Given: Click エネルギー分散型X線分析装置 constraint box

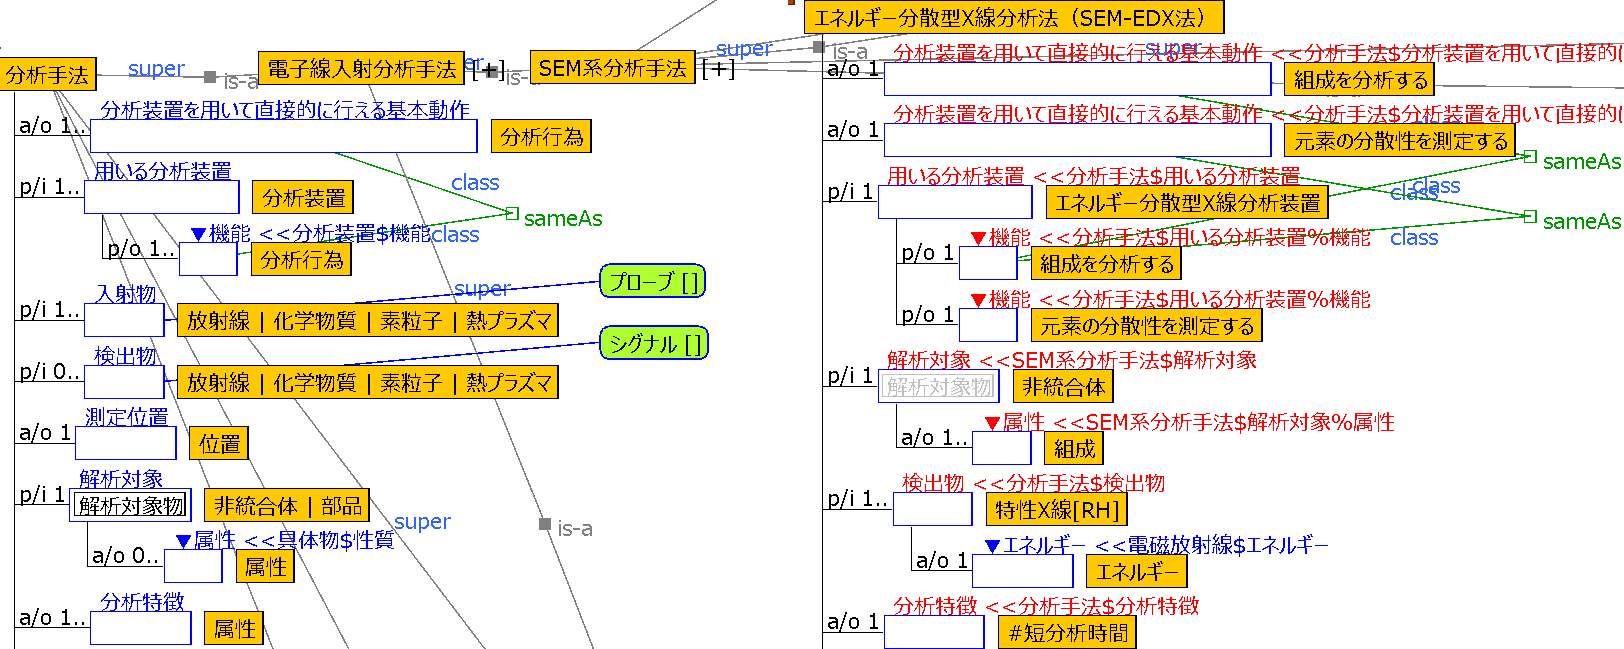Looking at the screenshot, I should (x=1187, y=203).
